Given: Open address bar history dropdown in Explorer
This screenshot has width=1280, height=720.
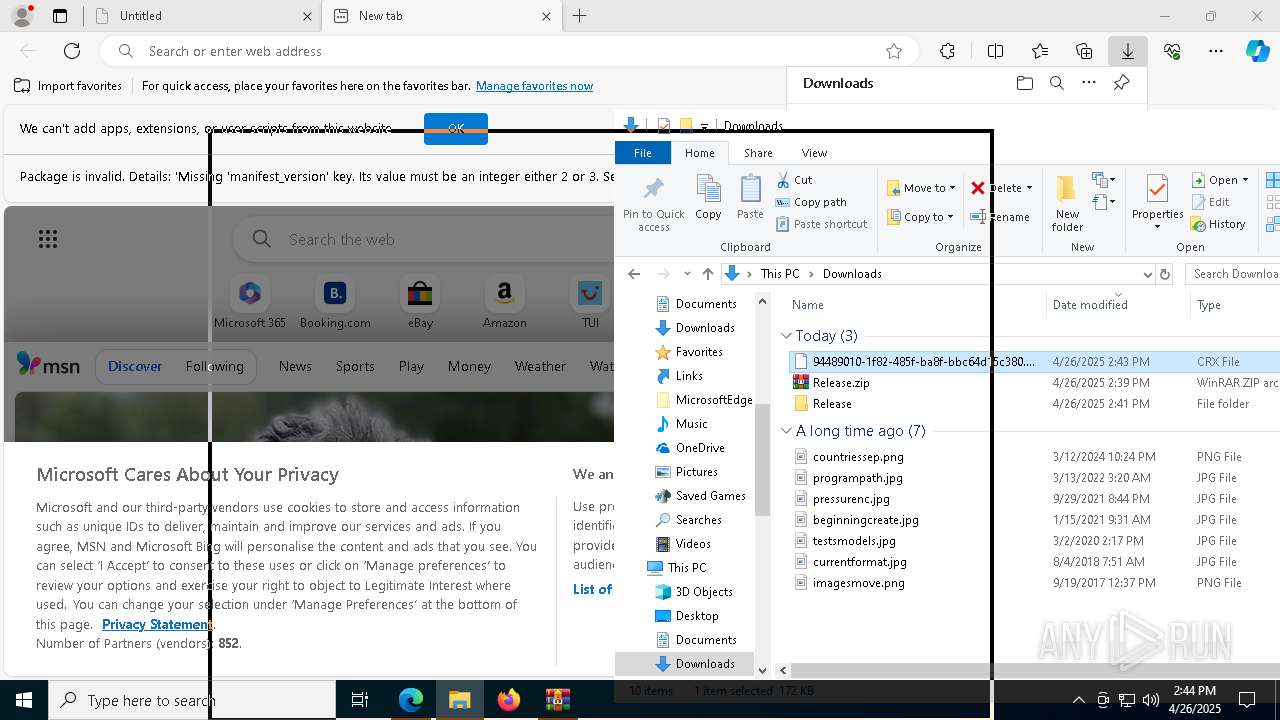Looking at the screenshot, I should pos(1147,274).
